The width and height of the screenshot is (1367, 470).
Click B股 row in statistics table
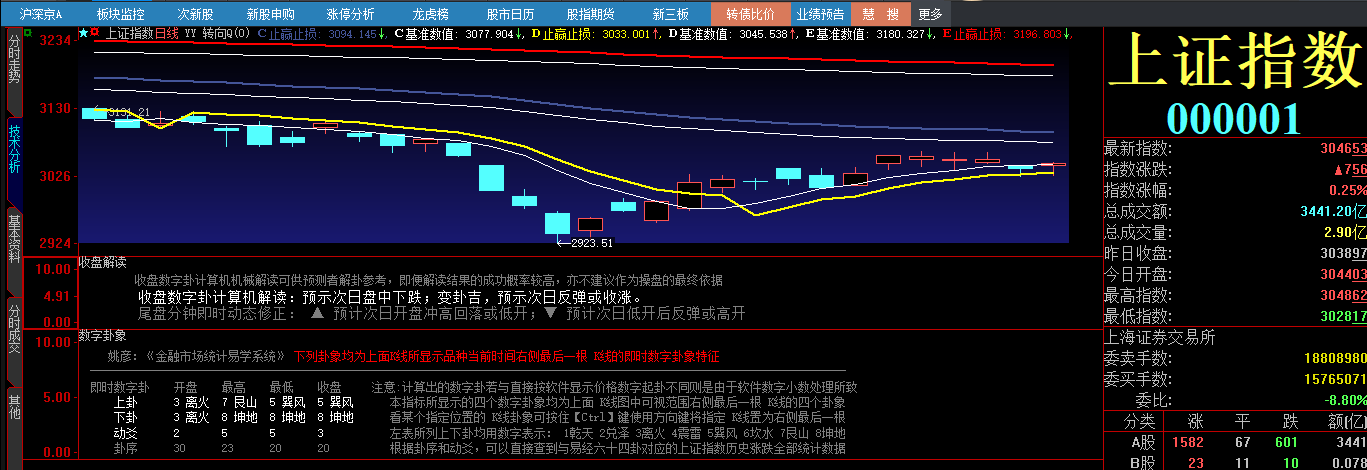[x=1235, y=463]
